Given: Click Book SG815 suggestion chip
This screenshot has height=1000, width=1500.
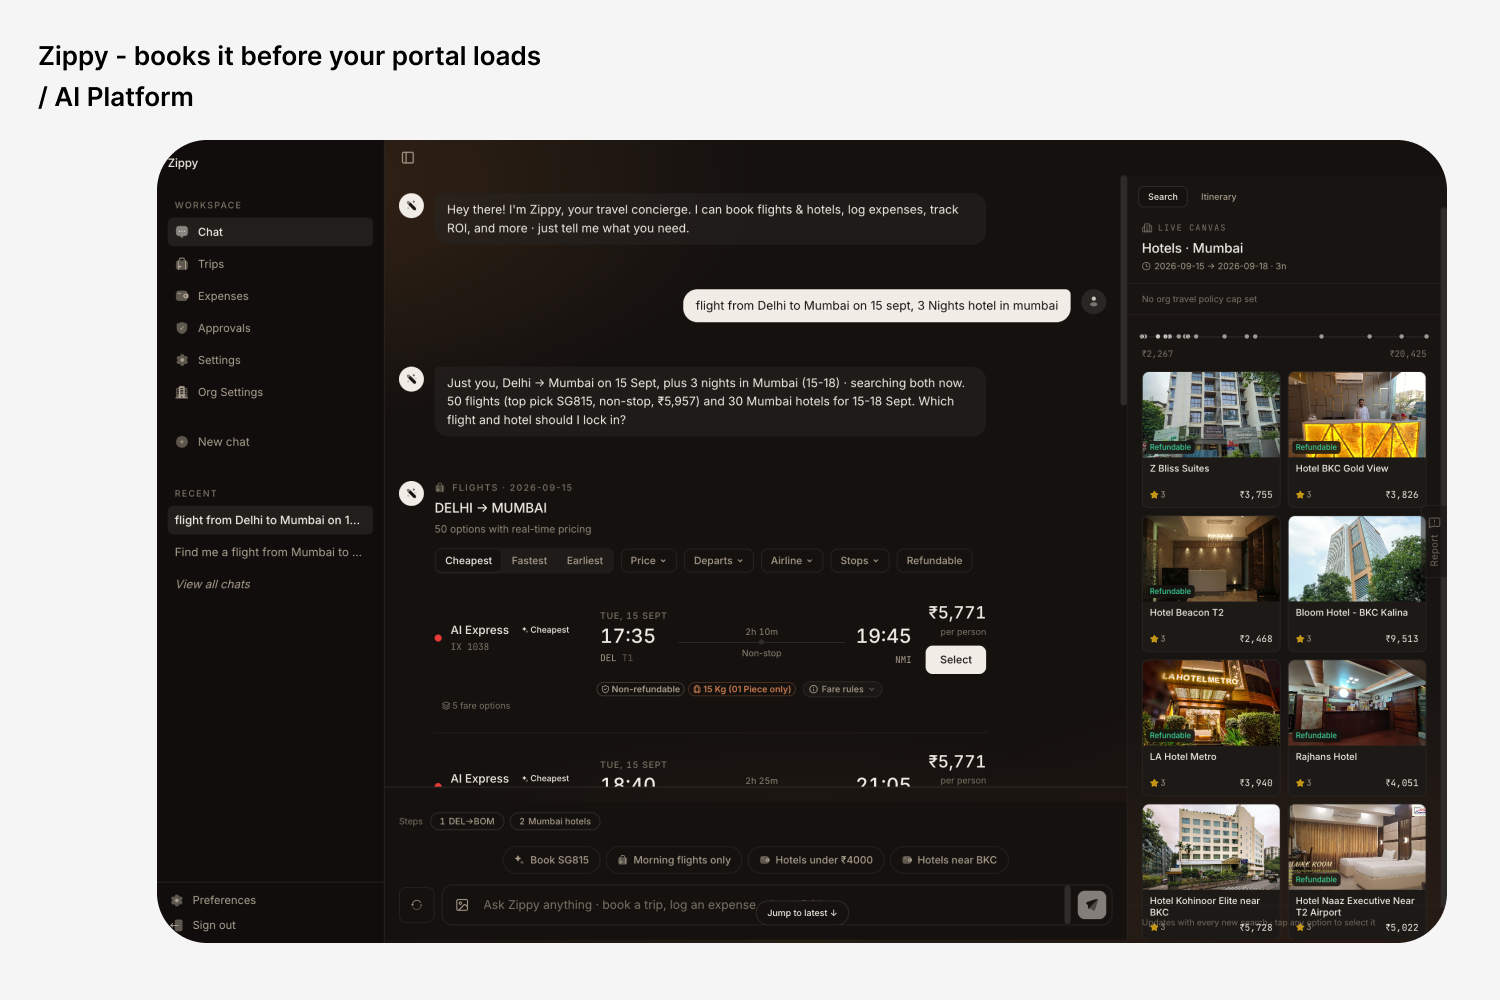Looking at the screenshot, I should point(551,860).
